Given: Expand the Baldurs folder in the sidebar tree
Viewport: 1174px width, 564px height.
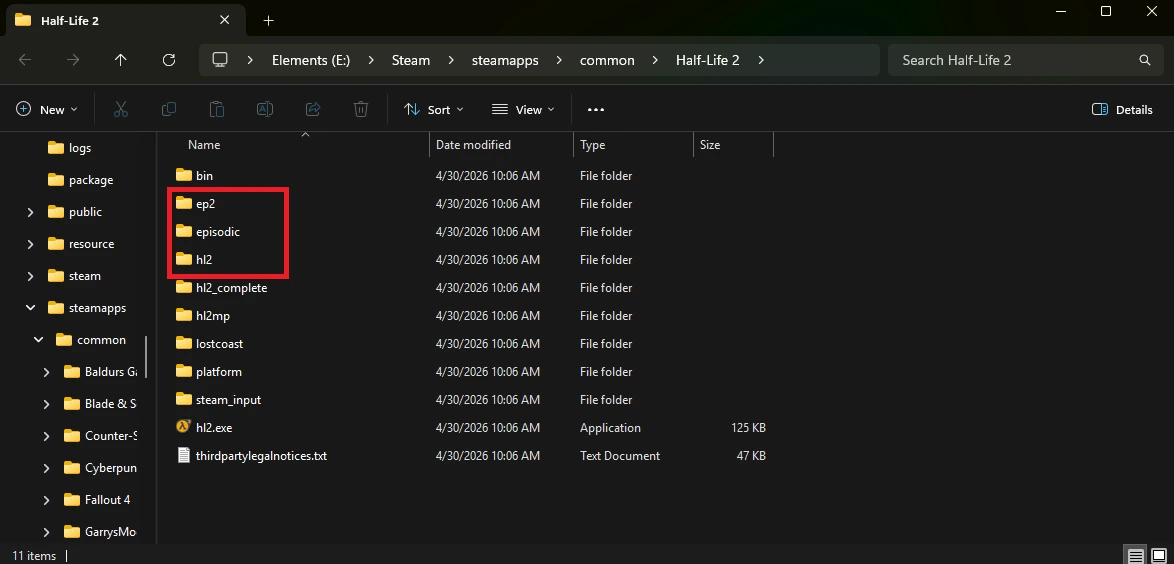Looking at the screenshot, I should [x=46, y=372].
